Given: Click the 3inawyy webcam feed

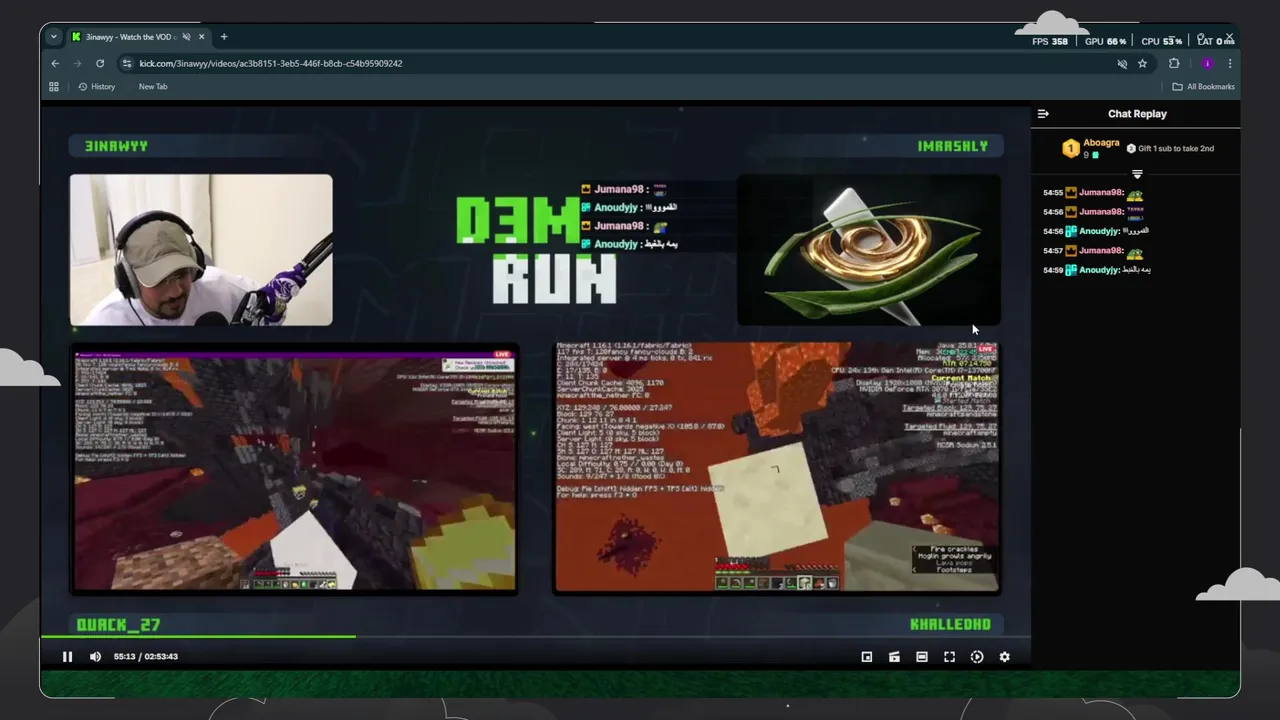Looking at the screenshot, I should (x=201, y=250).
